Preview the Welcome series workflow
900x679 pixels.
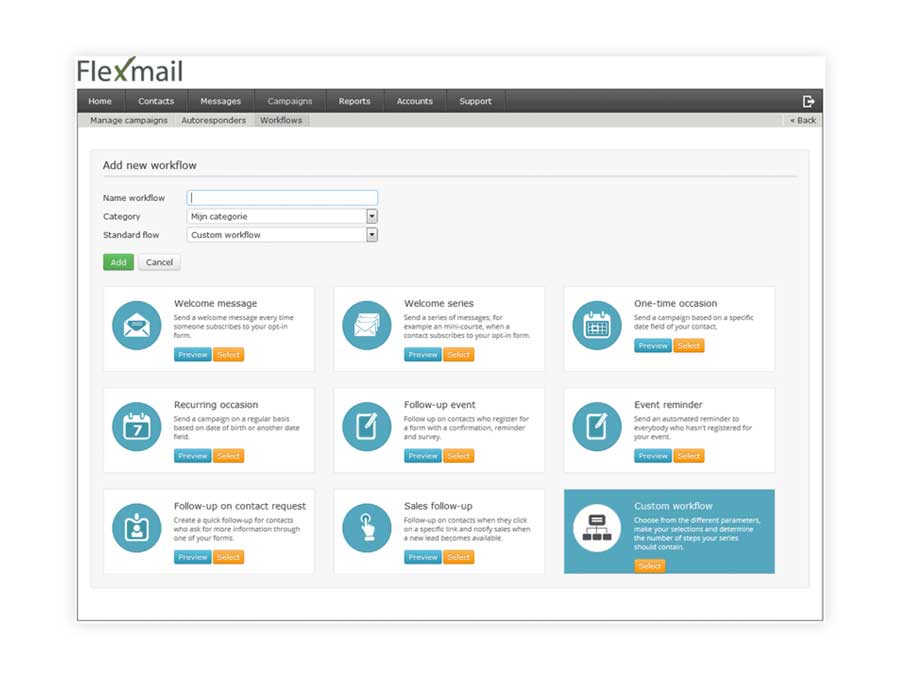[x=423, y=355]
